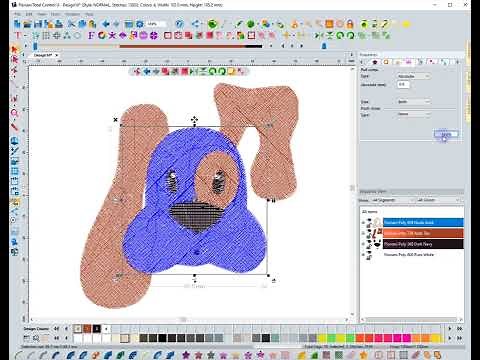Click the canvas horizontal scrollbar thumb

(x=183, y=320)
